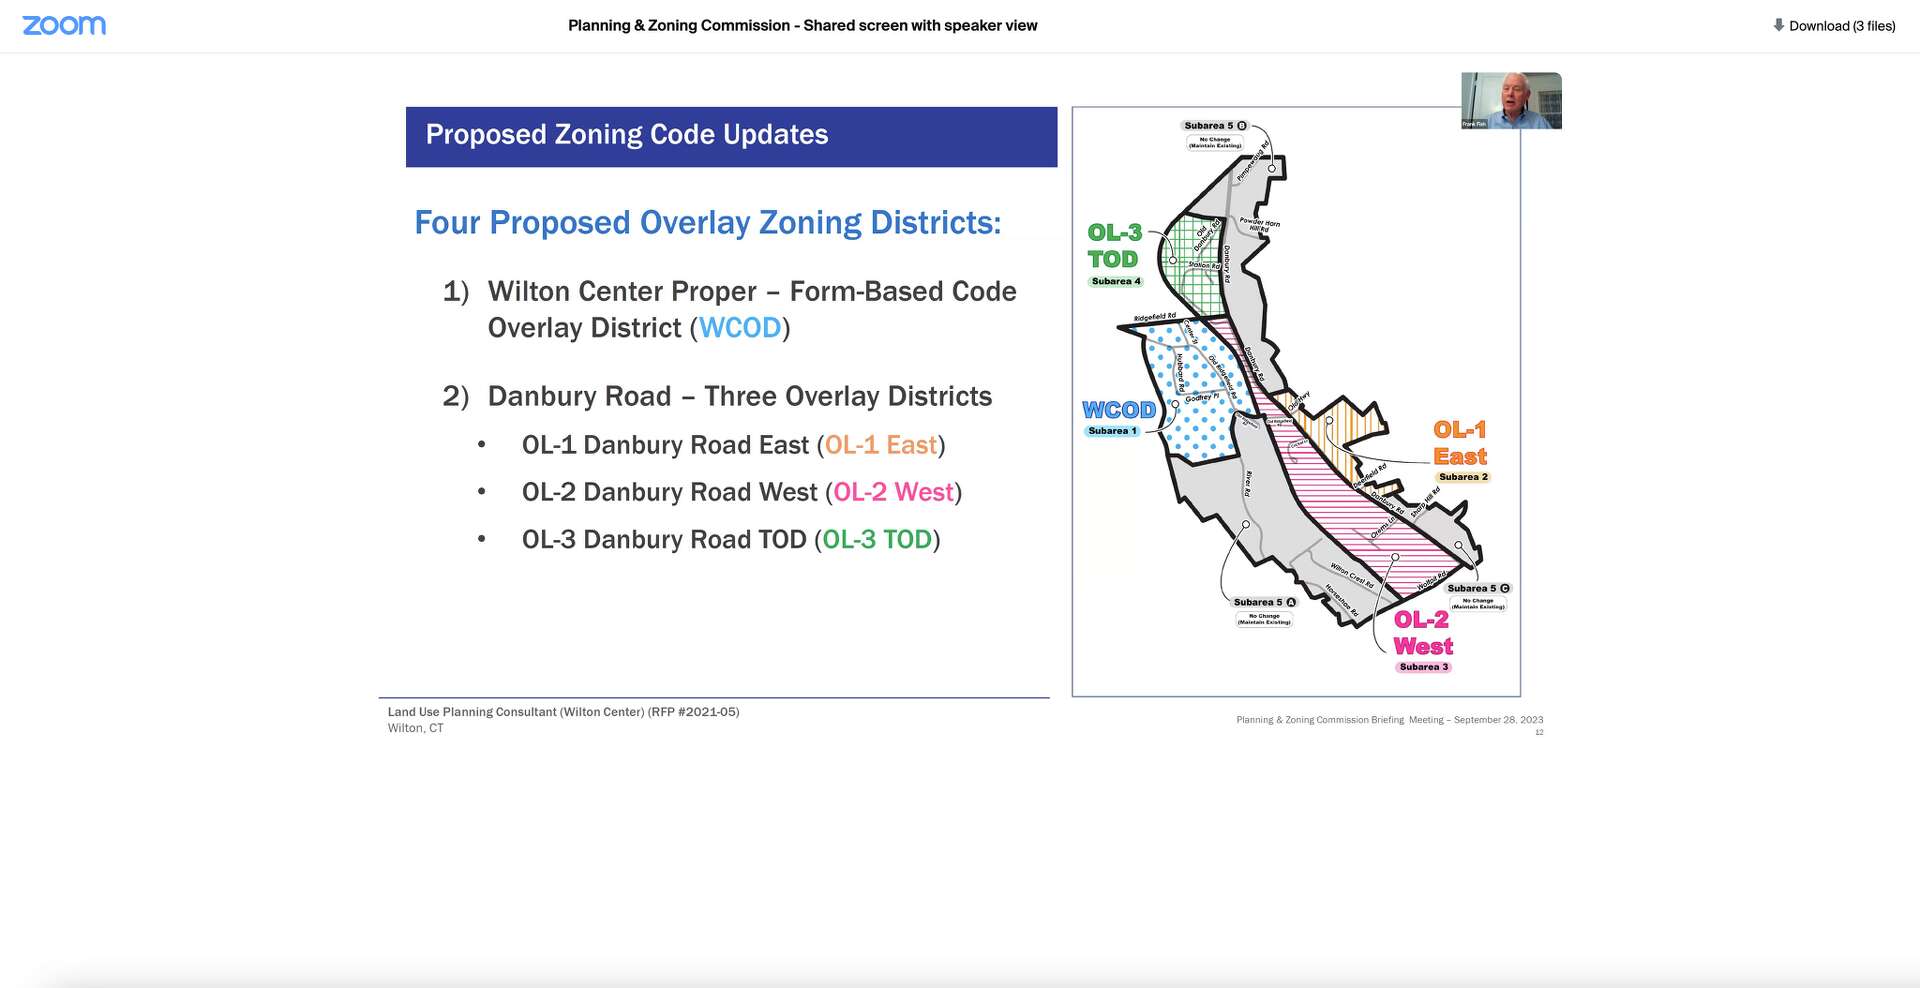Click the Proposed Zoning Code Updates header
1920x988 pixels.
click(627, 134)
